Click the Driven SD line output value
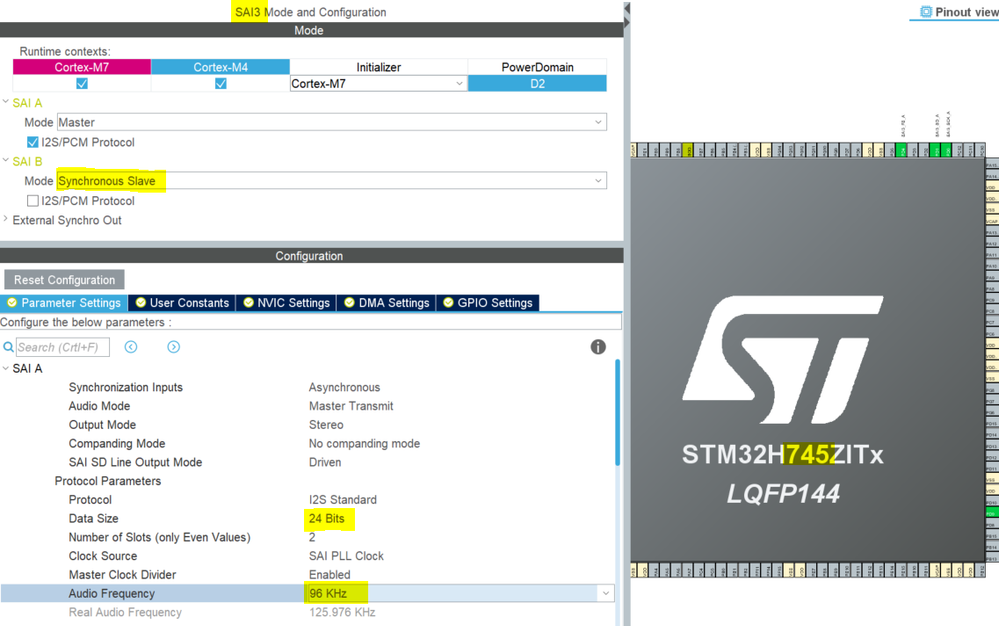999x626 pixels. point(325,462)
